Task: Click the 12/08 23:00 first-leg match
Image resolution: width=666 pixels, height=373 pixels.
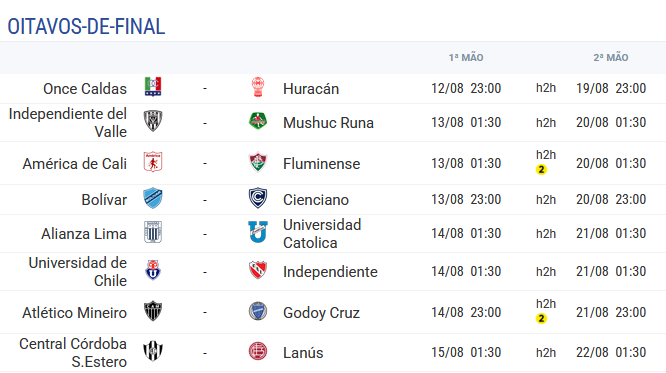Action: (x=466, y=88)
